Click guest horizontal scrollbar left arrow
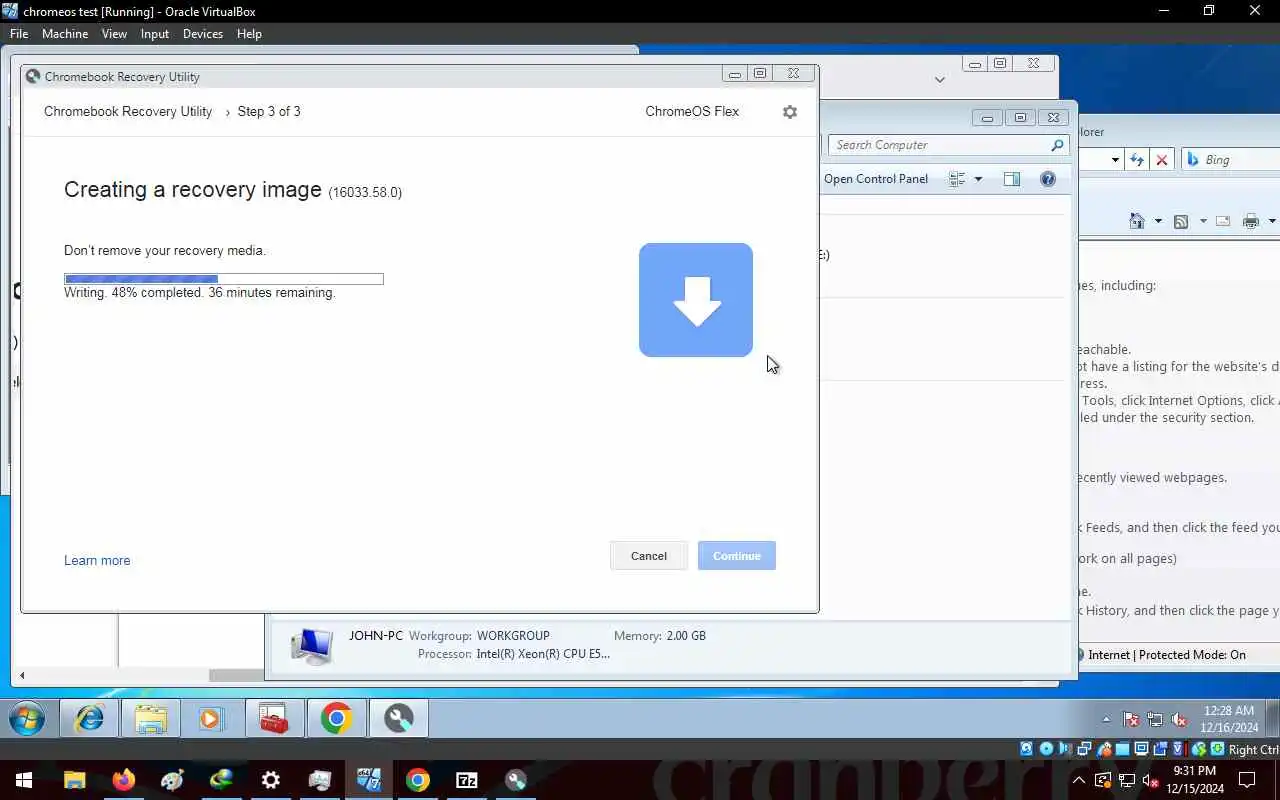 [x=22, y=676]
